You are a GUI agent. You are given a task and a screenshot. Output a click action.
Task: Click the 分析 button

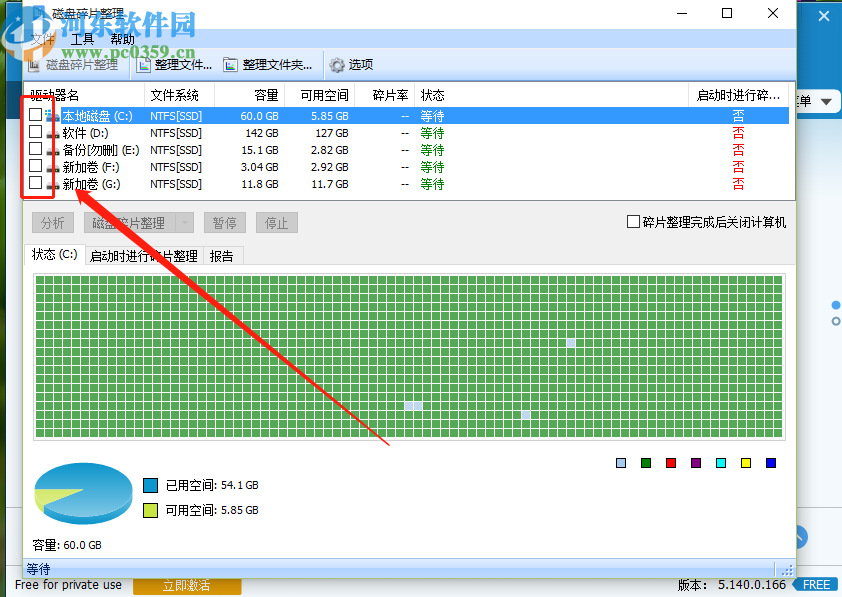tap(53, 223)
